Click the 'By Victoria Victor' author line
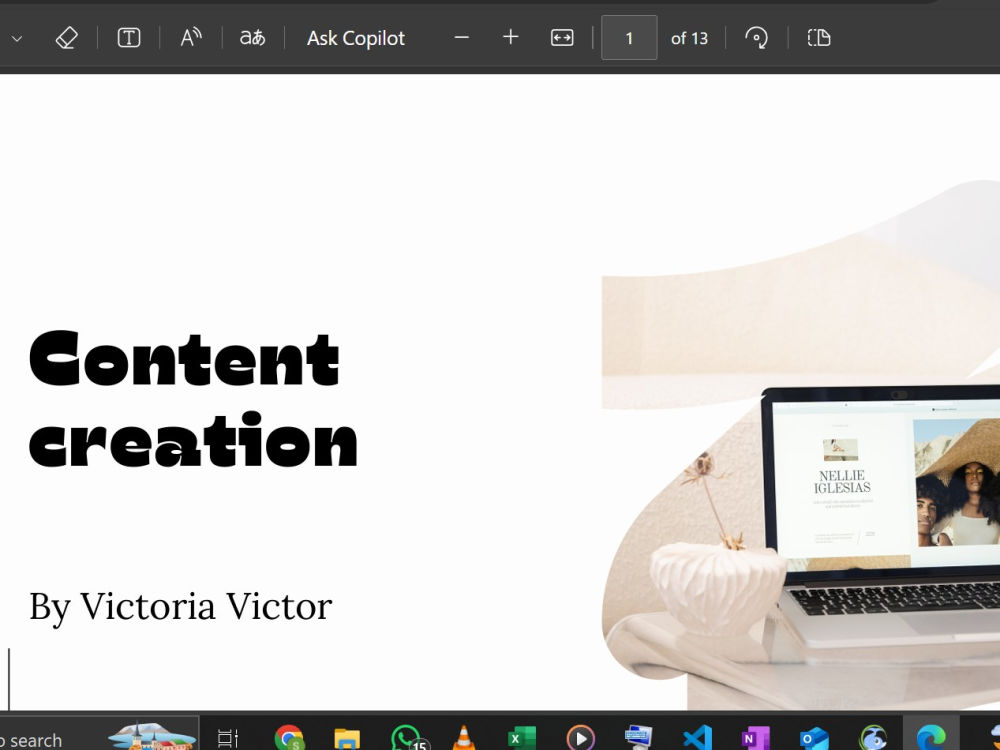The height and width of the screenshot is (750, 1000). tap(180, 607)
